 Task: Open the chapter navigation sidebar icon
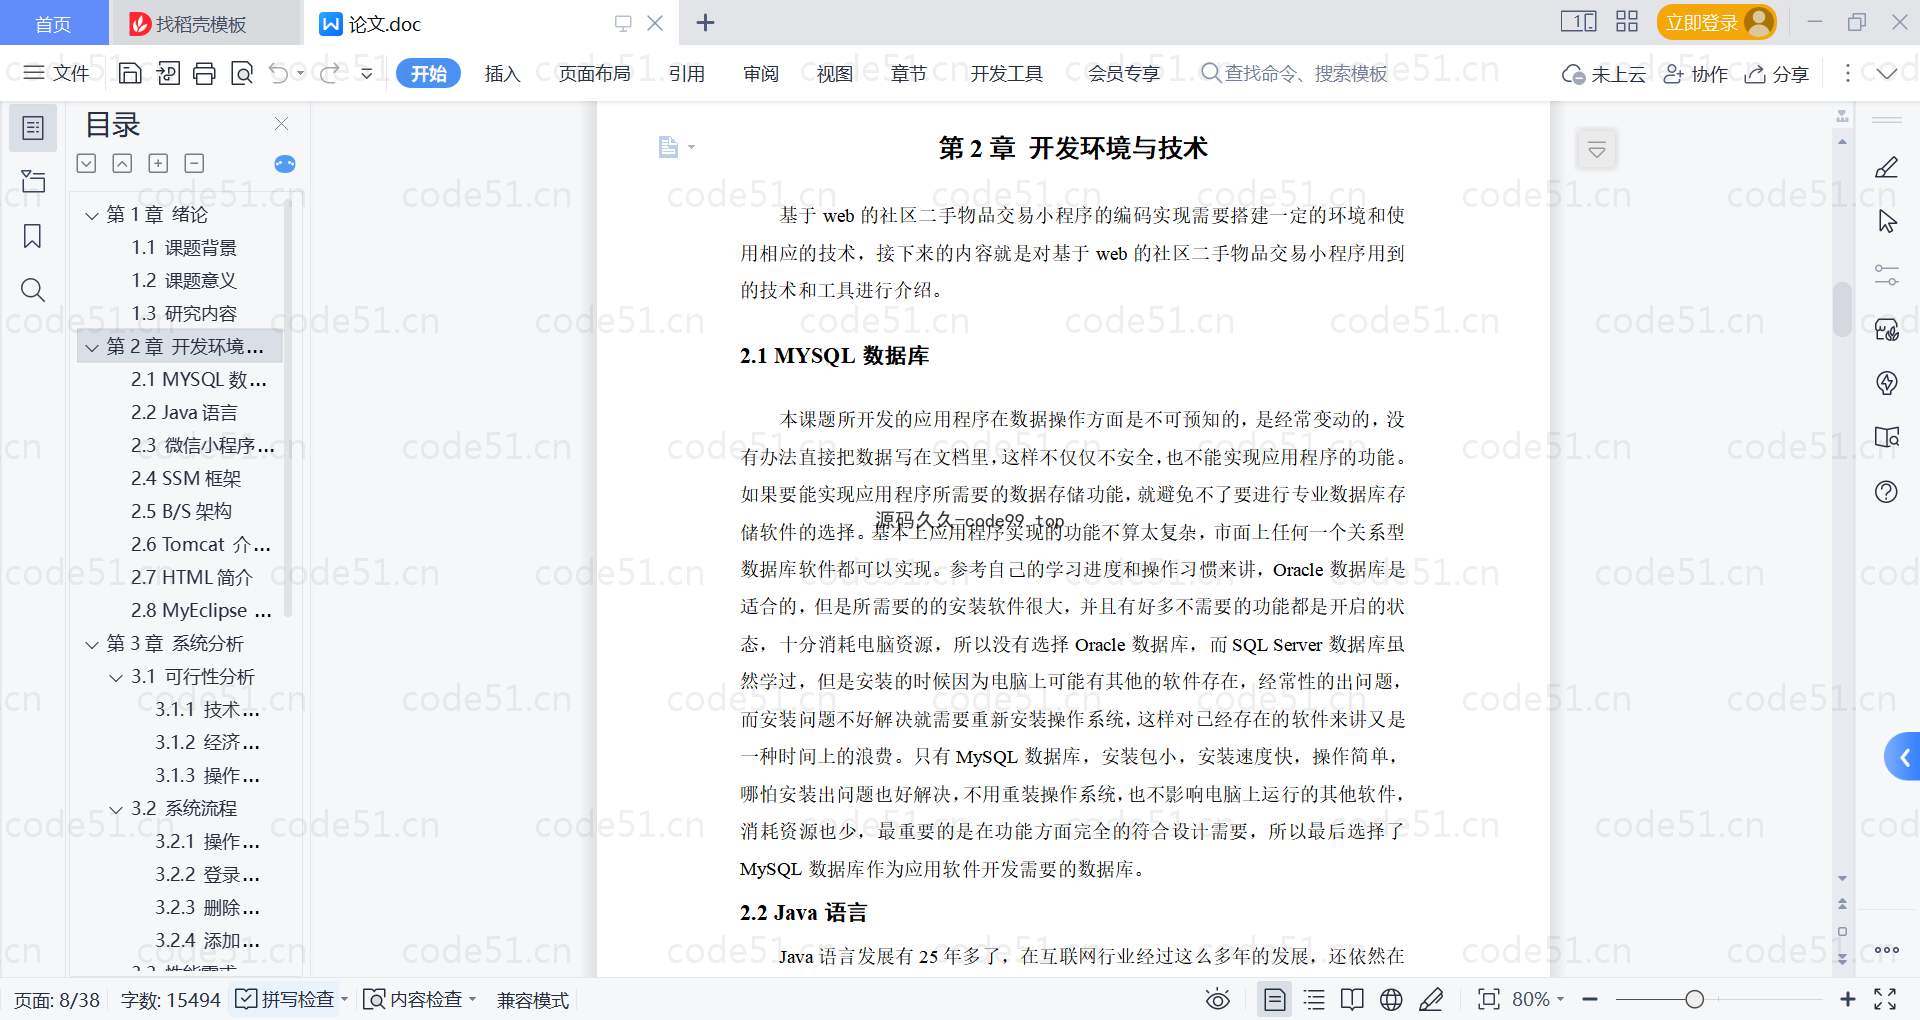pos(33,181)
